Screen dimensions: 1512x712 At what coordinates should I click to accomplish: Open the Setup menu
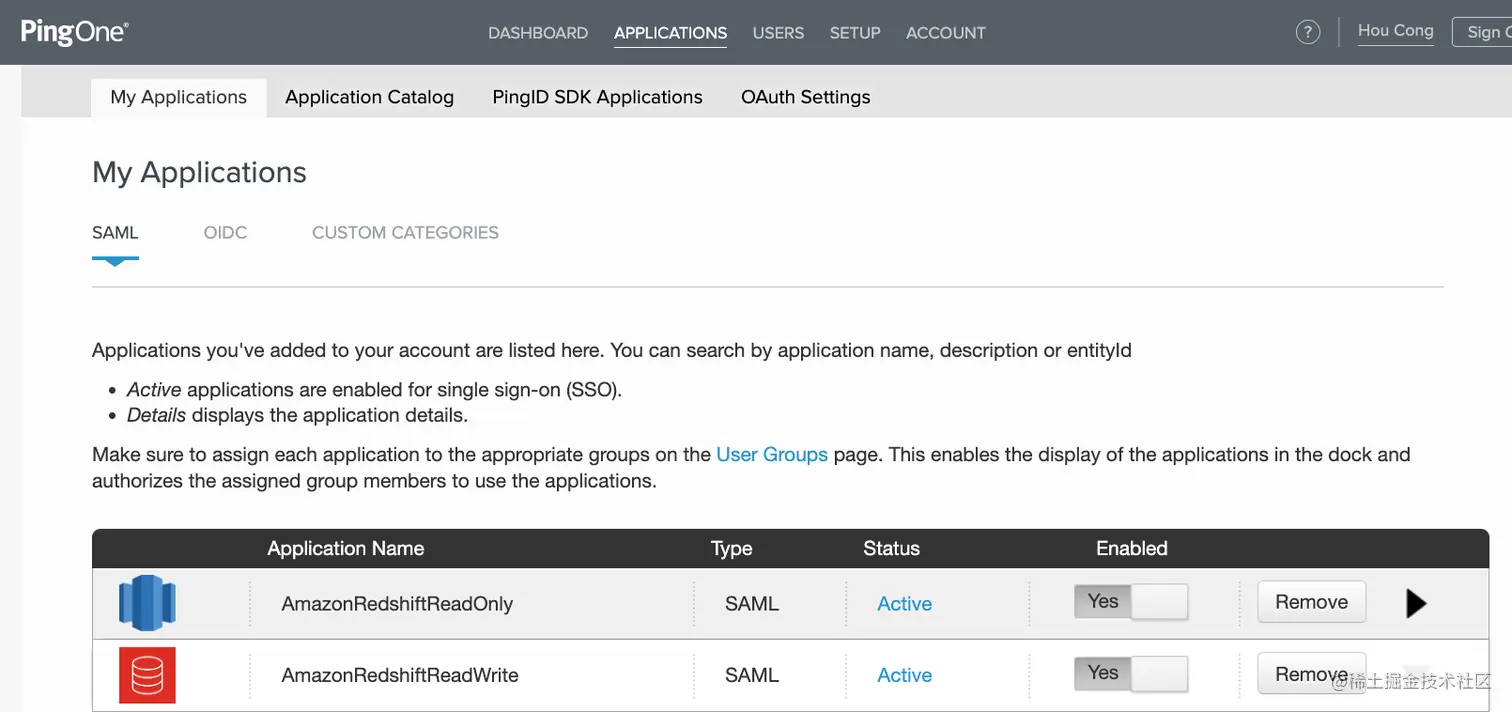tap(855, 33)
